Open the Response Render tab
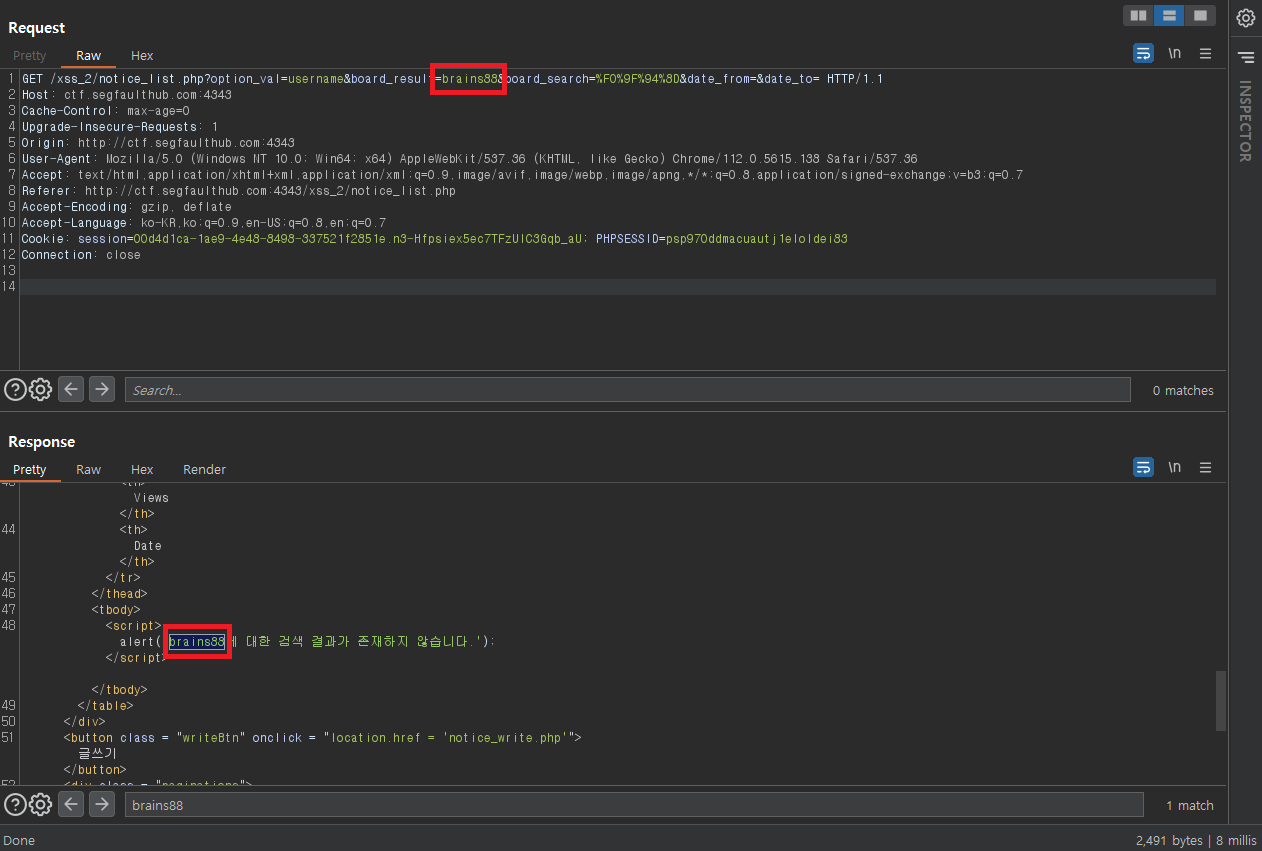The image size is (1262, 851). (204, 470)
